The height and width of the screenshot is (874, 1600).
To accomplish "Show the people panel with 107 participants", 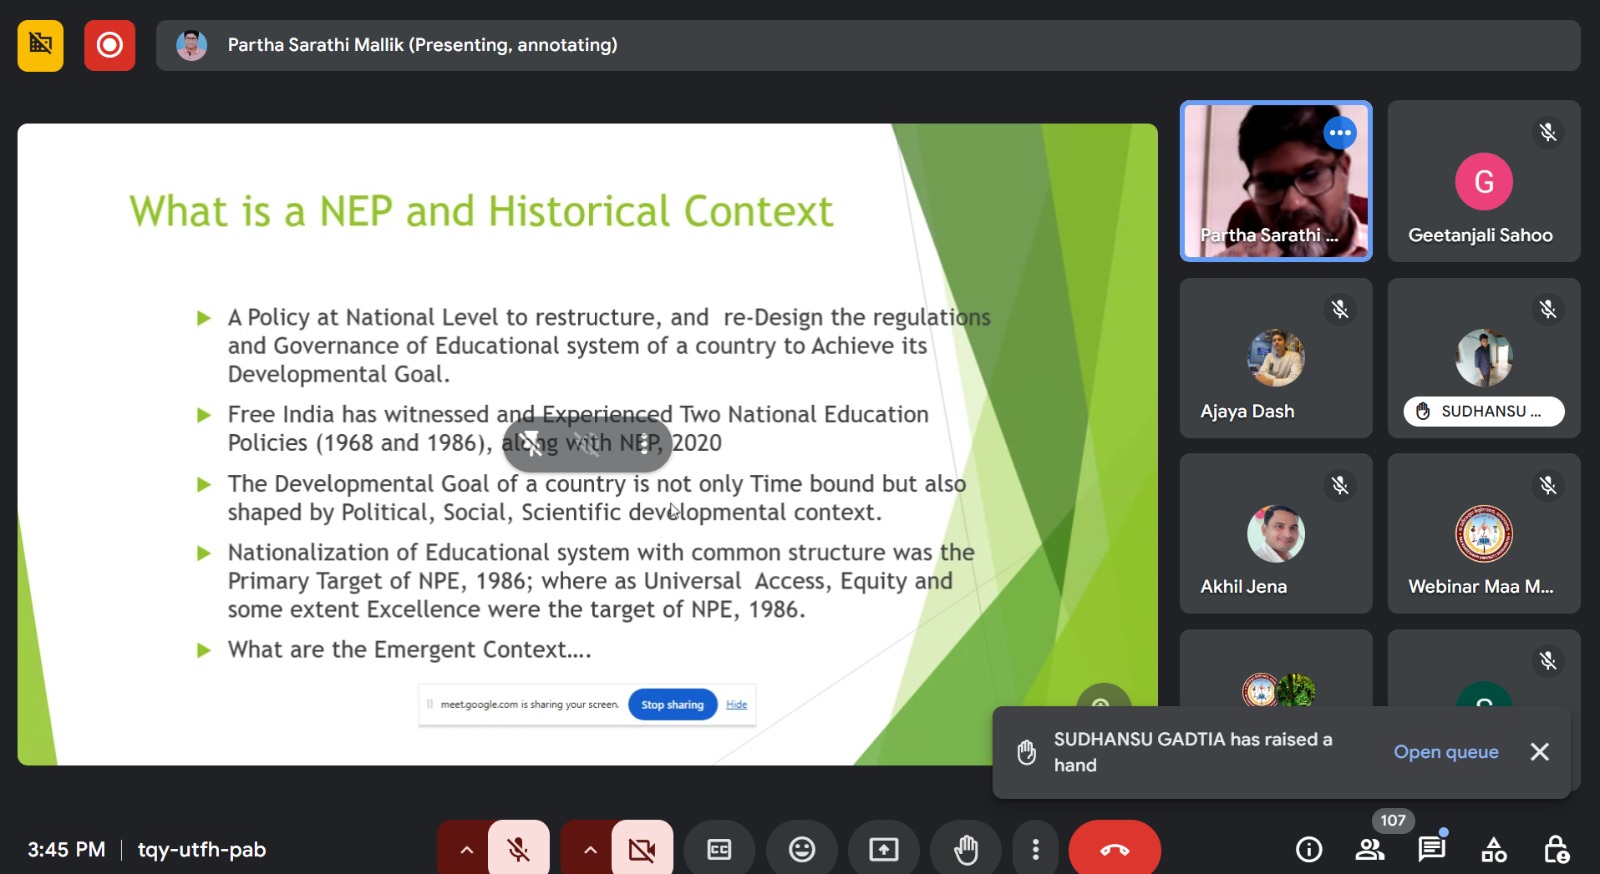I will coord(1370,849).
